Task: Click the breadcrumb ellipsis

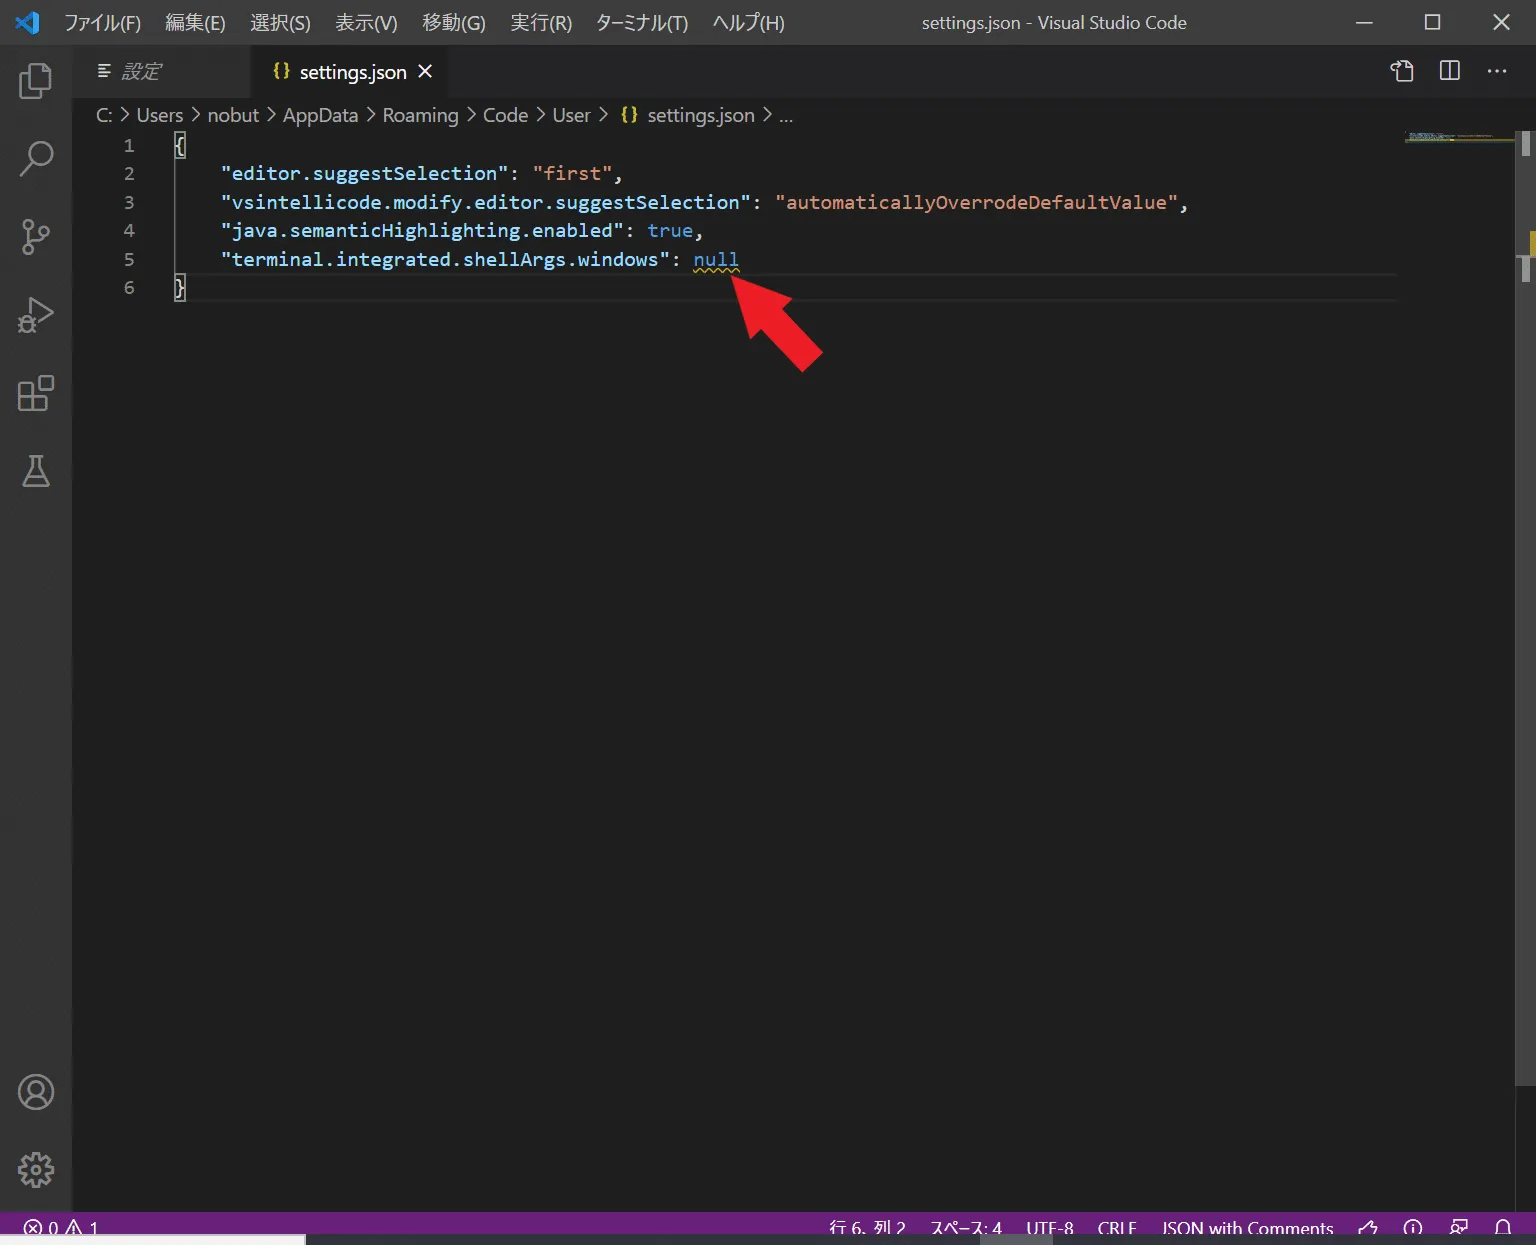Action: (x=786, y=115)
